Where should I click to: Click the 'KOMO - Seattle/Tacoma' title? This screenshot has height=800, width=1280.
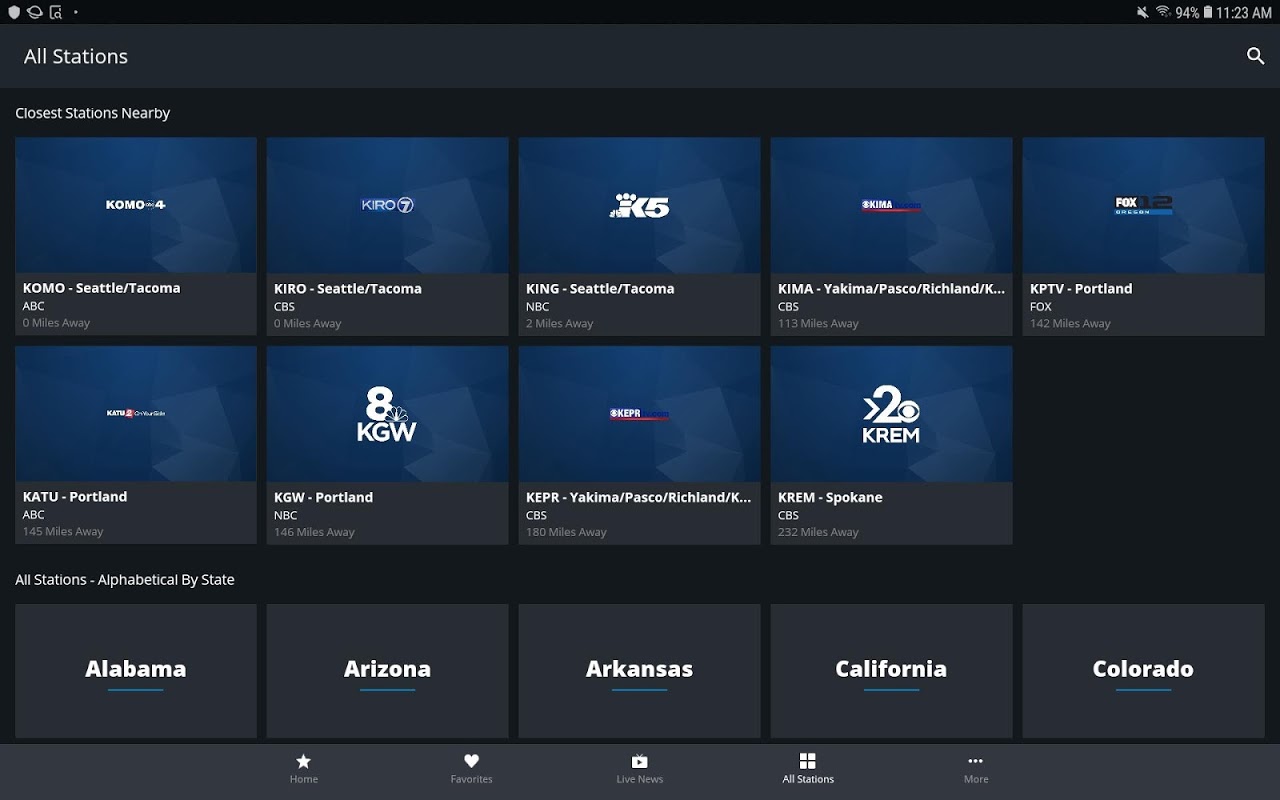point(102,288)
